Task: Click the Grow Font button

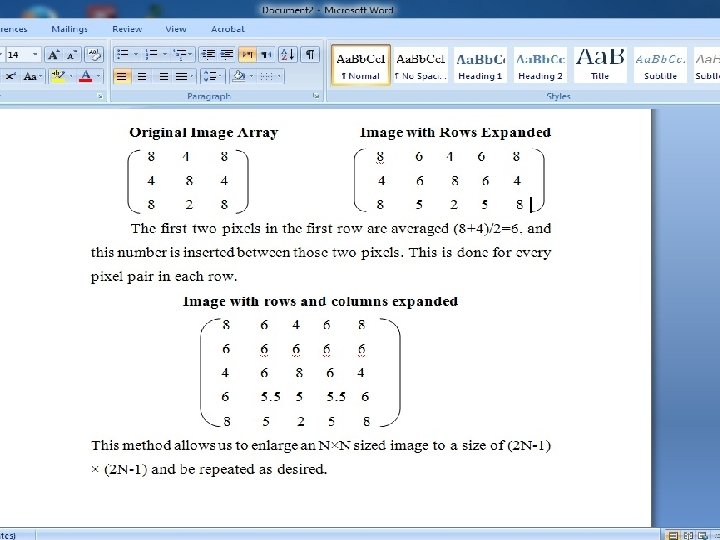Action: click(53, 55)
